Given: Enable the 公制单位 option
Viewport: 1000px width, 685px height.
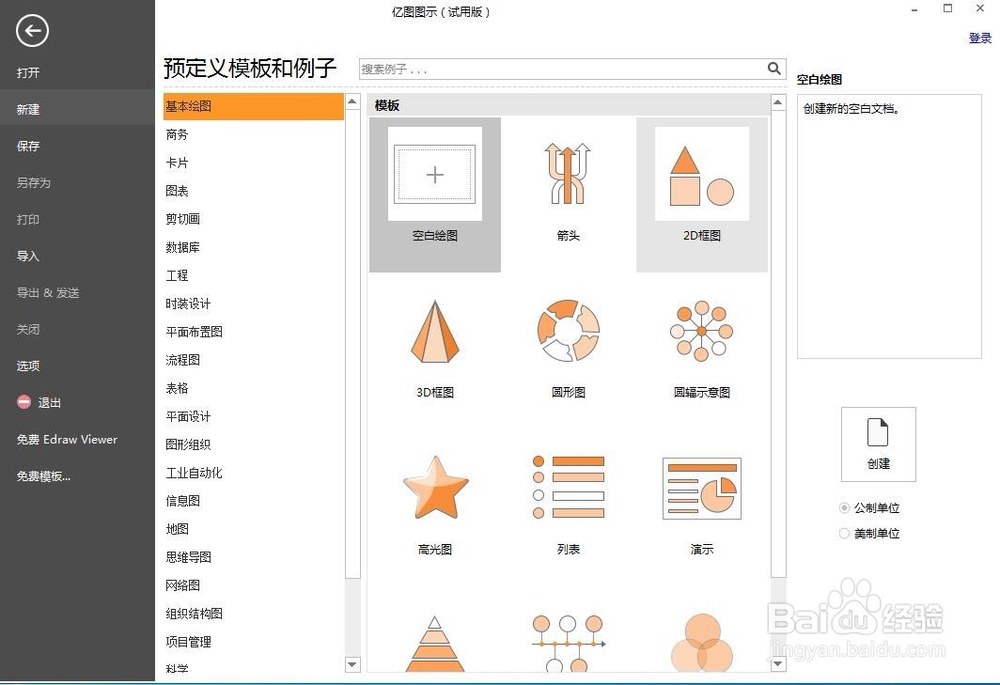Looking at the screenshot, I should 844,507.
